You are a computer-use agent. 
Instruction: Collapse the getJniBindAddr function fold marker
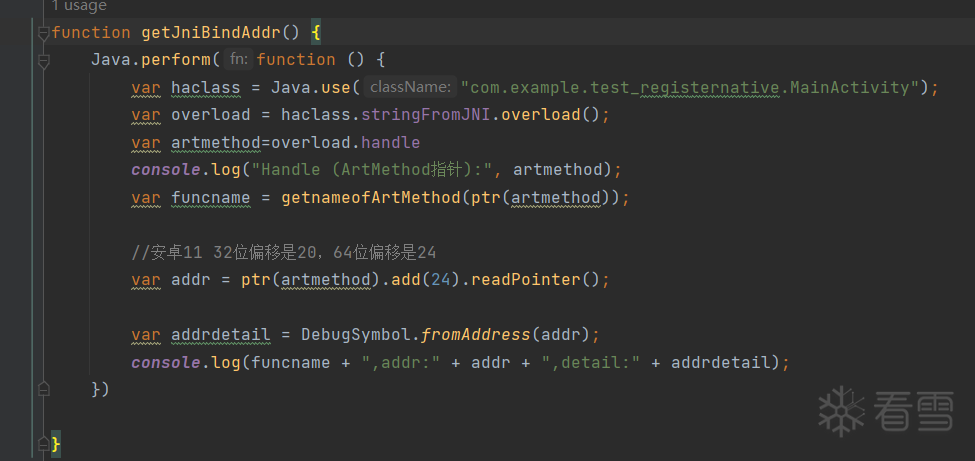click(43, 33)
